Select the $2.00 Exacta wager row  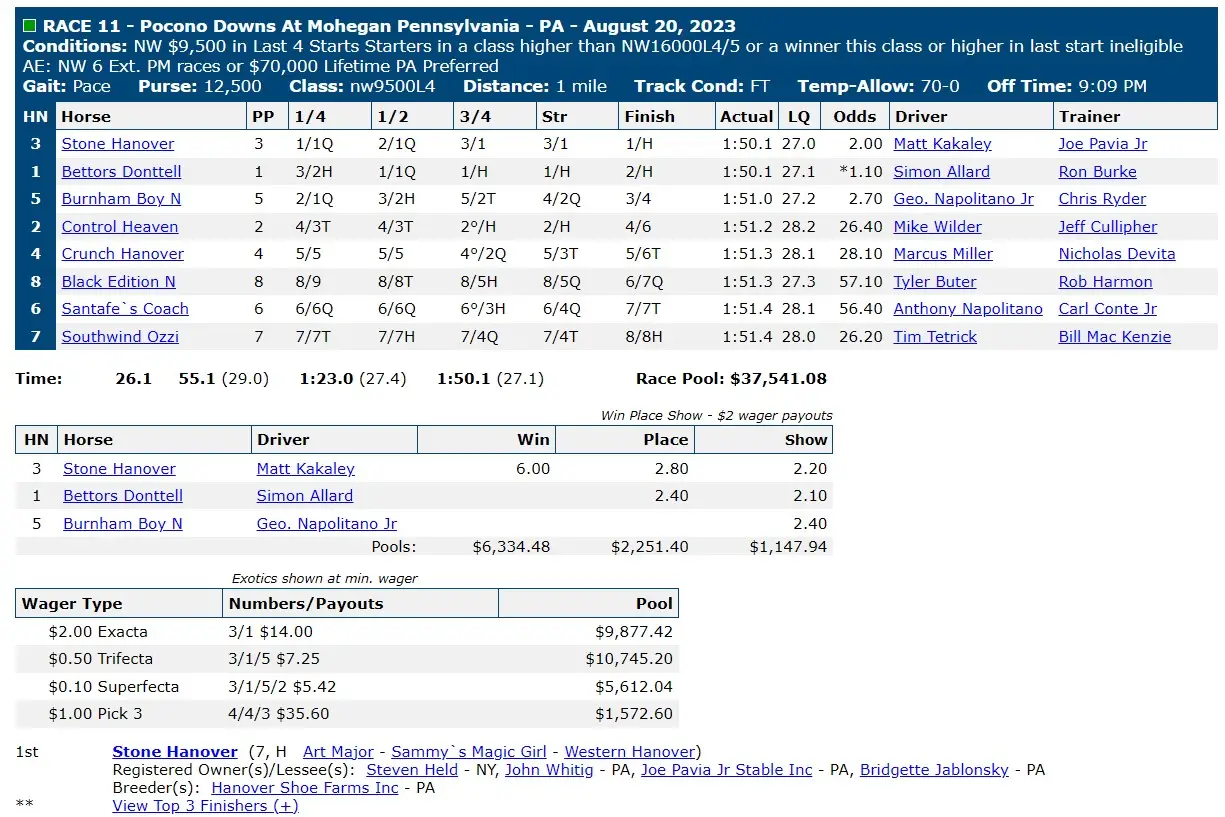click(x=347, y=632)
